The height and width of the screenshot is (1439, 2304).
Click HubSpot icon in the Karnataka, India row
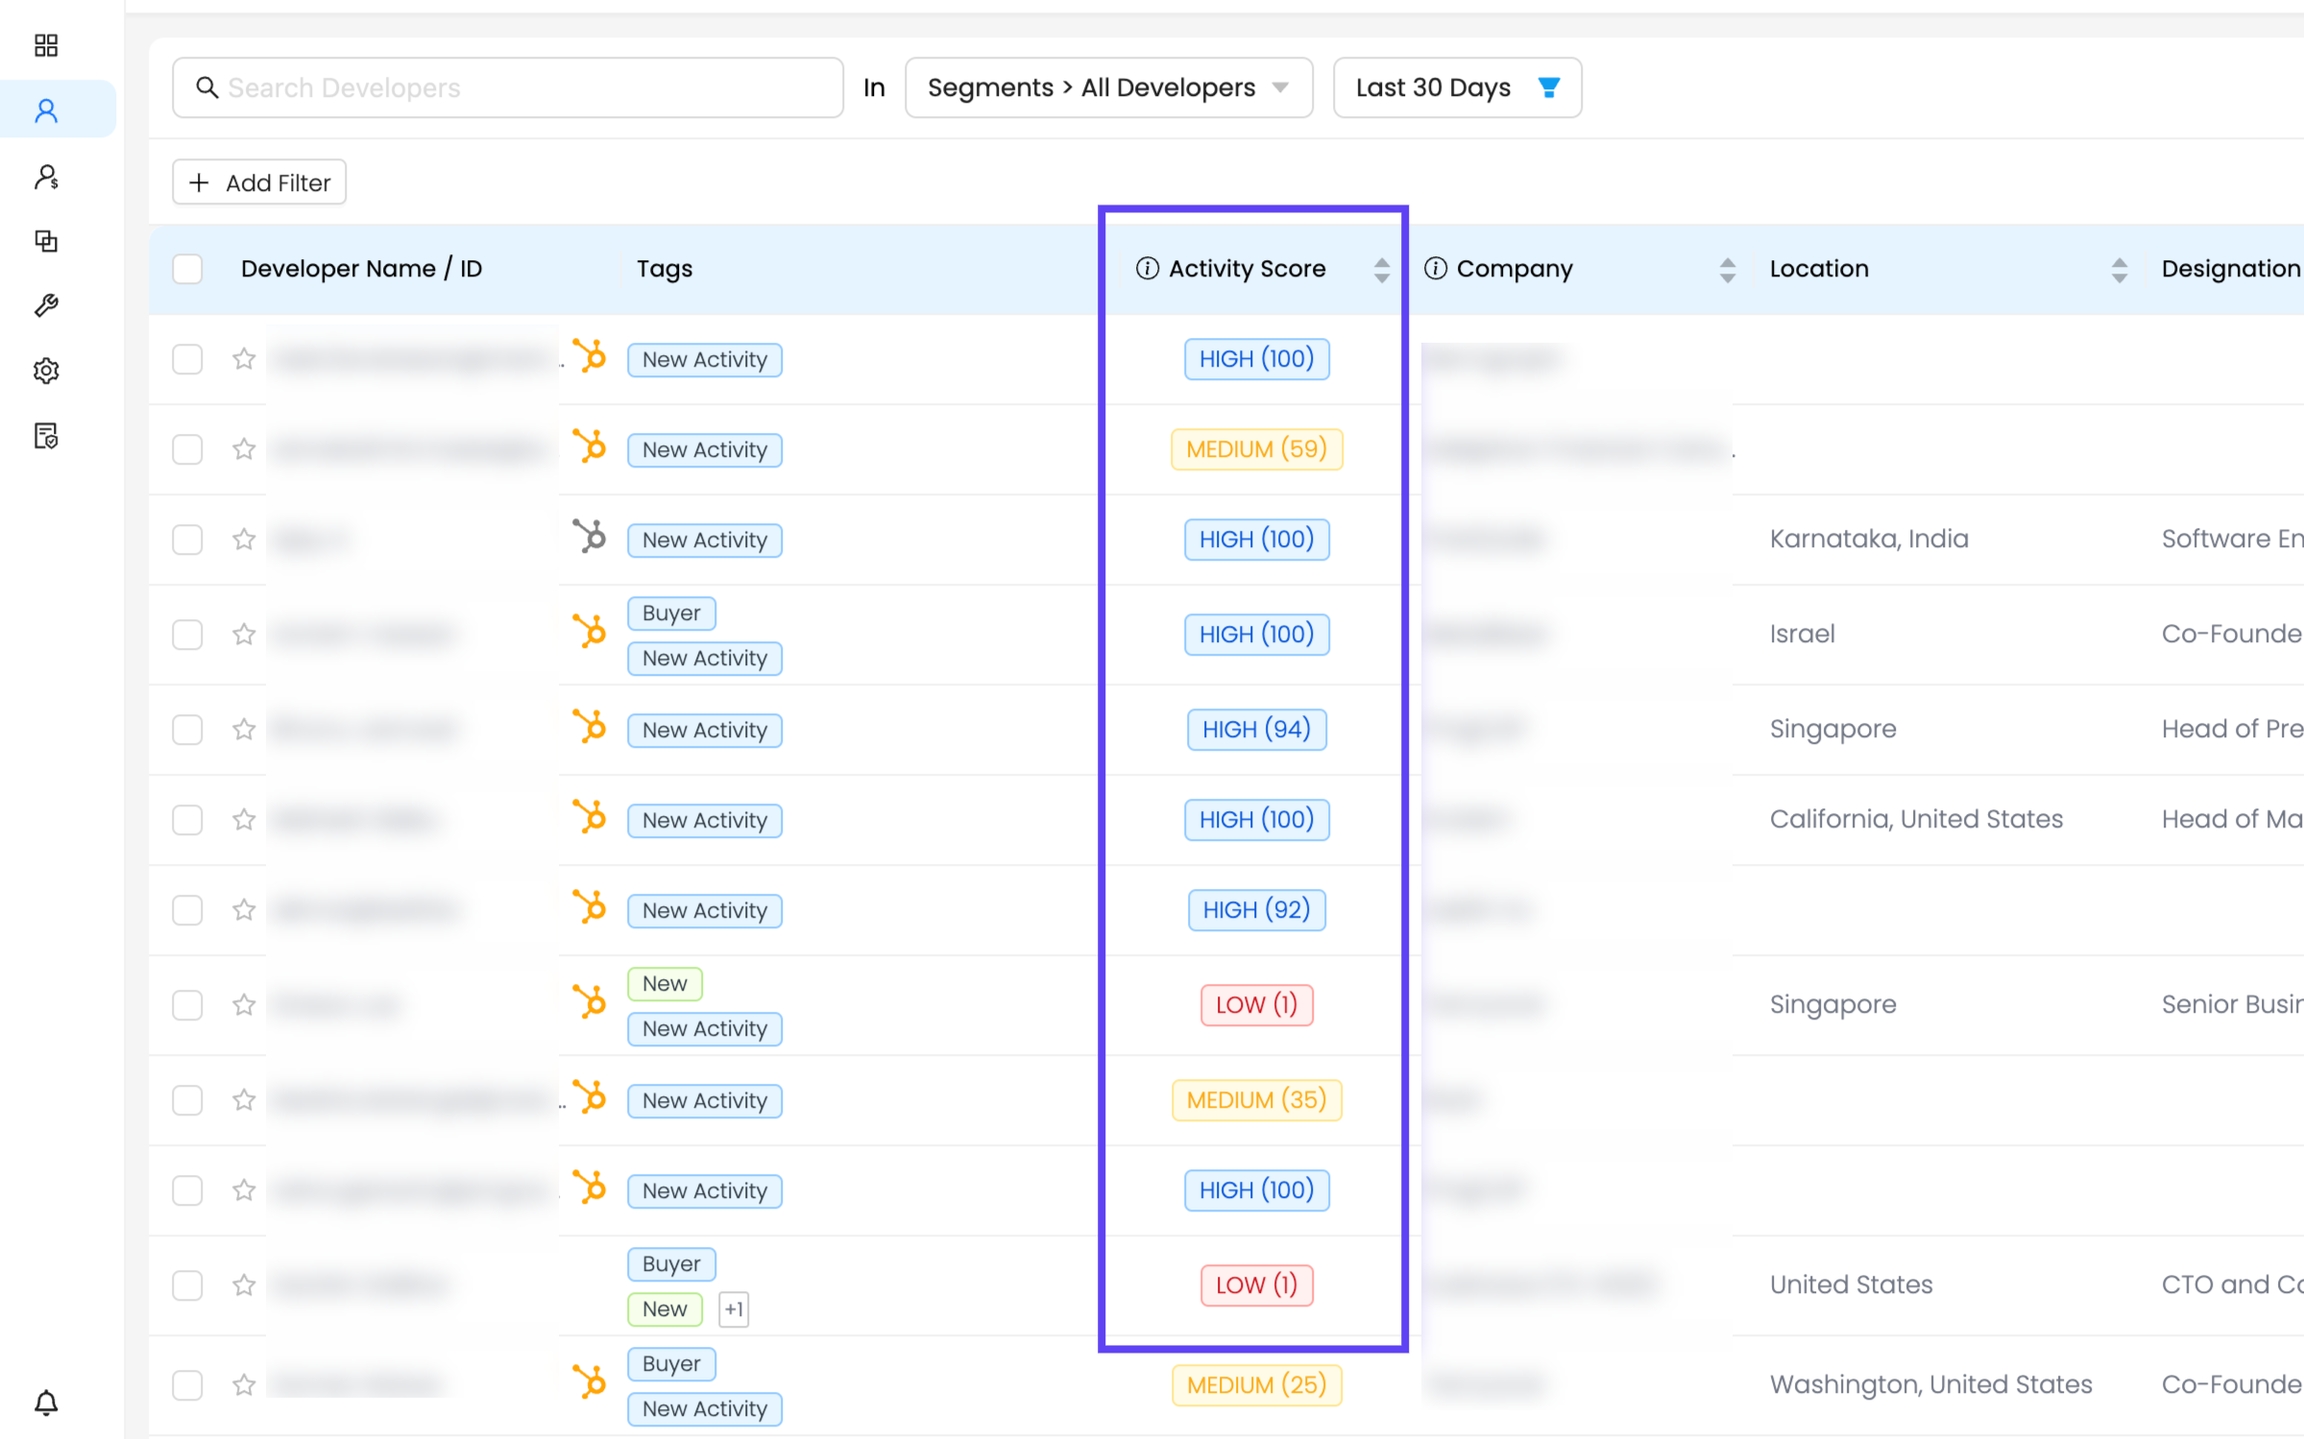pyautogui.click(x=590, y=537)
